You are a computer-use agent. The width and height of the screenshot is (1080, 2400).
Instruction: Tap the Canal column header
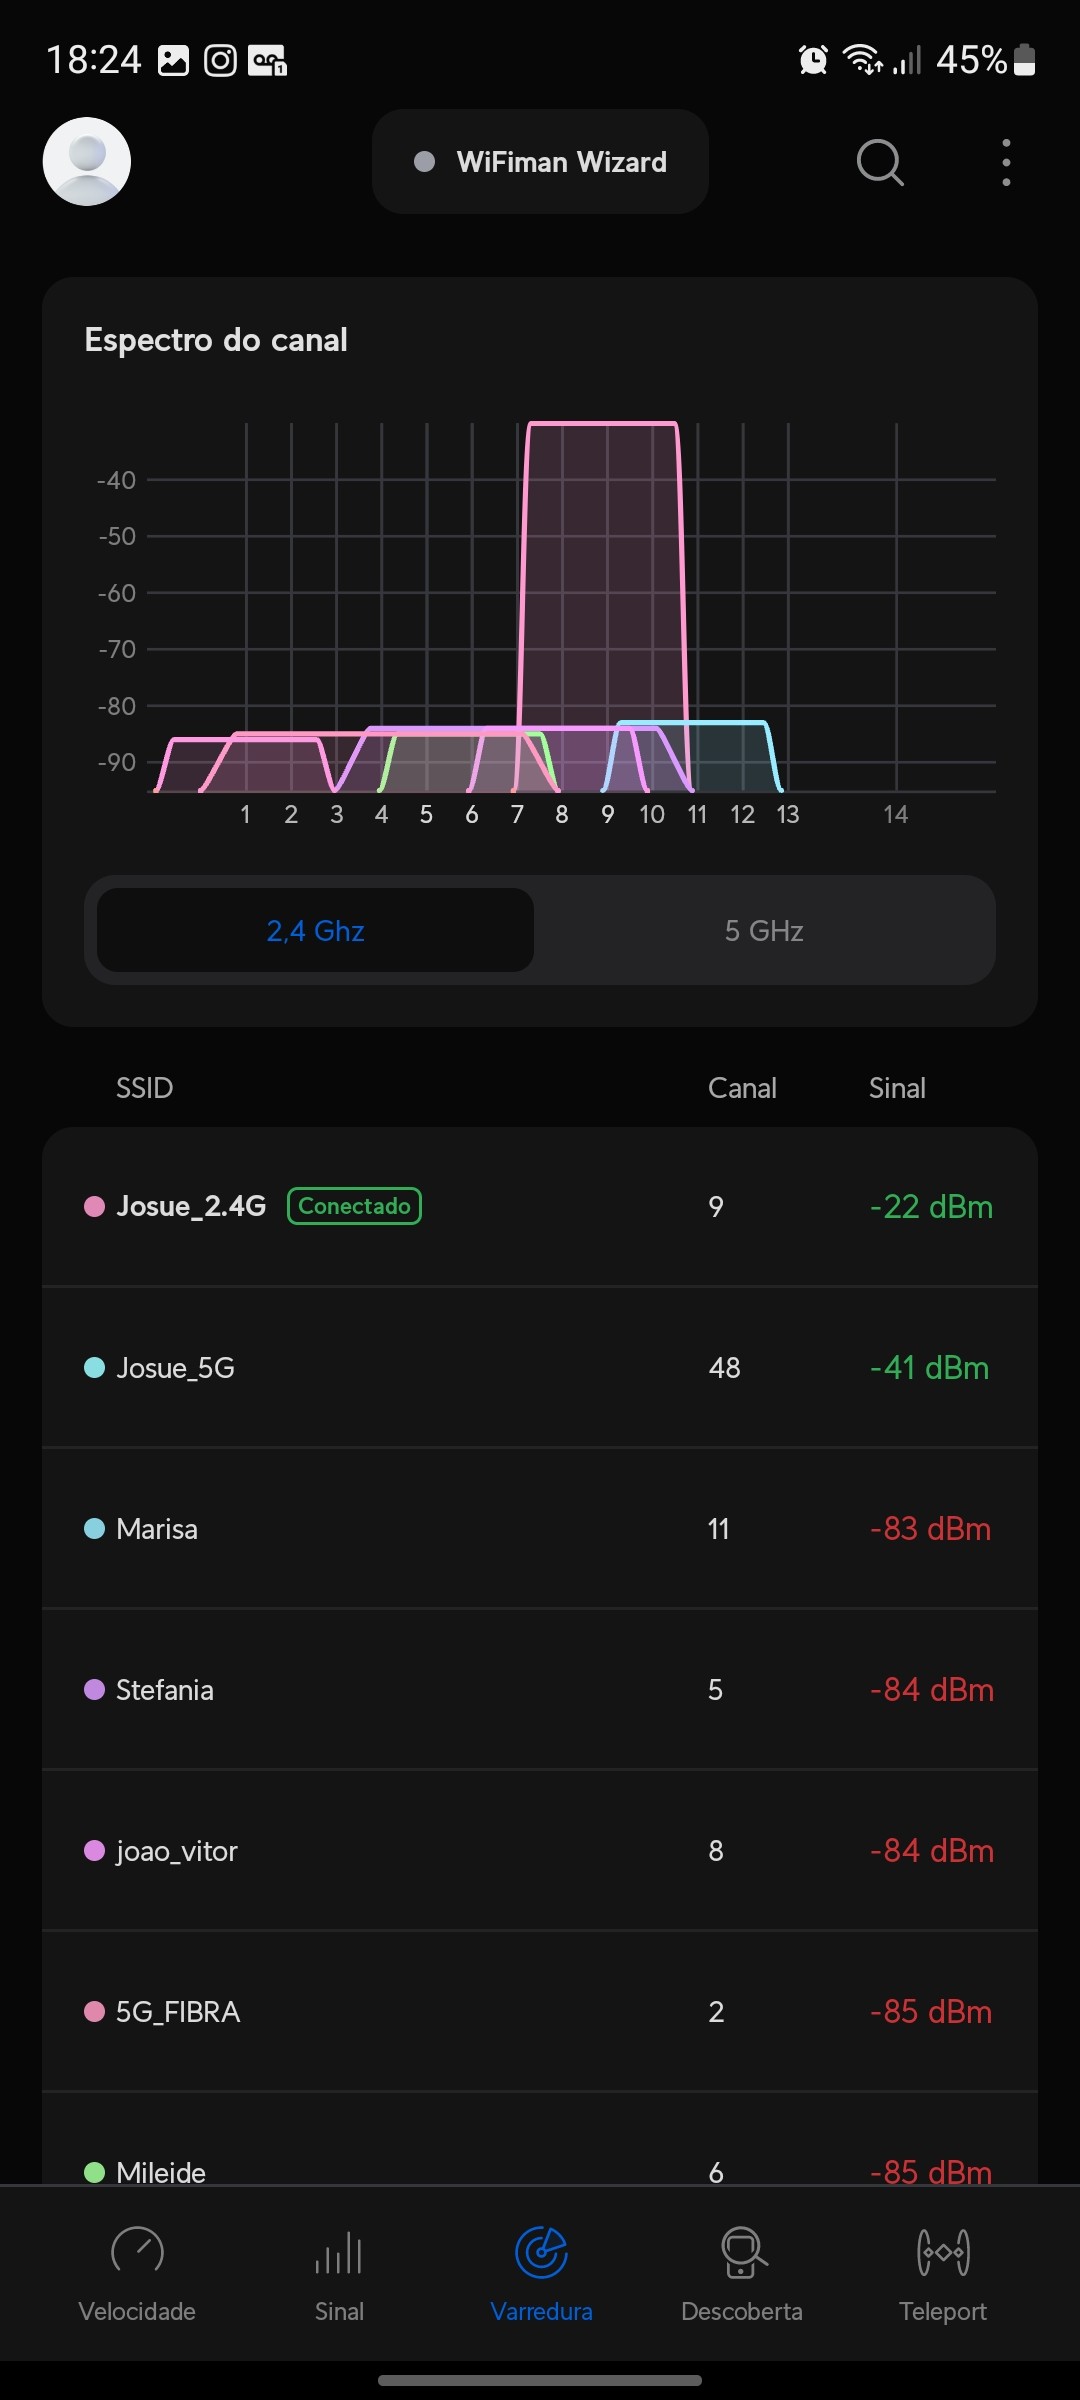click(742, 1088)
